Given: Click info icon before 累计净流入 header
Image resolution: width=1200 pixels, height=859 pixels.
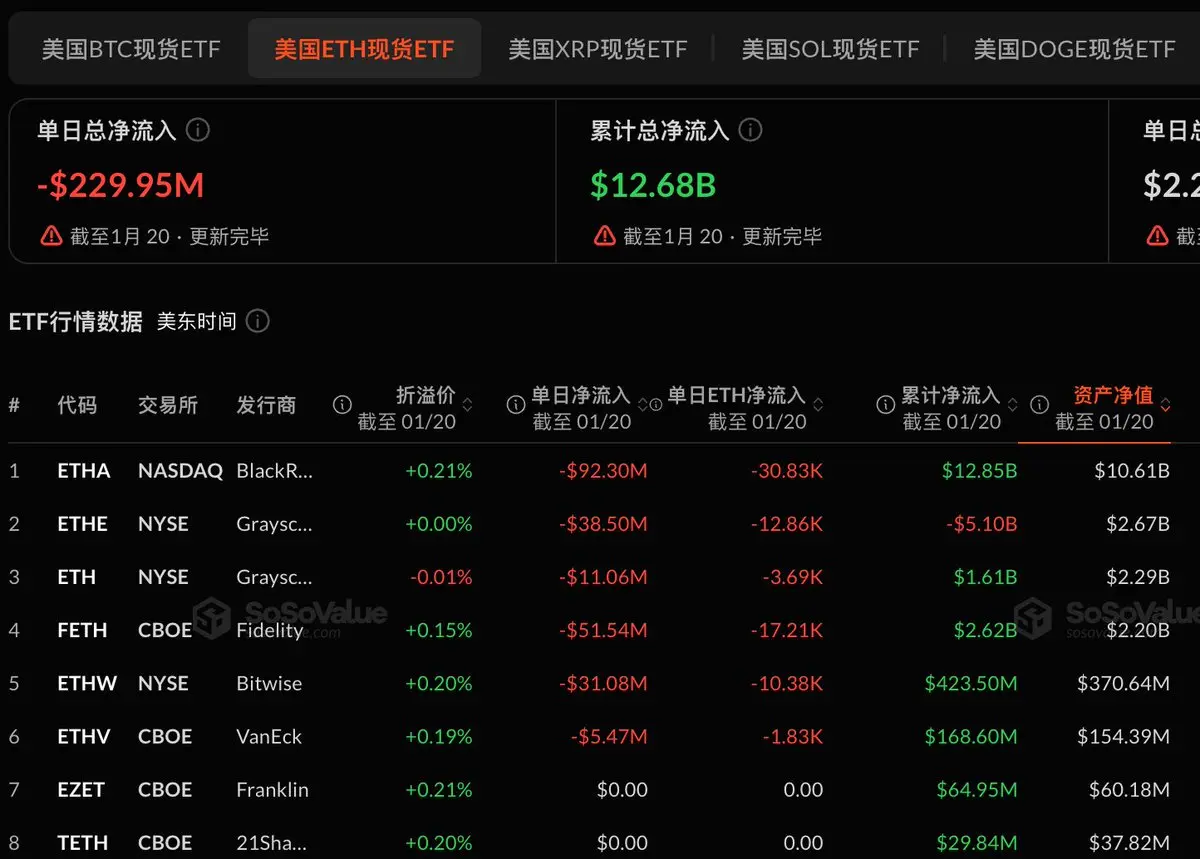Looking at the screenshot, I should [885, 405].
